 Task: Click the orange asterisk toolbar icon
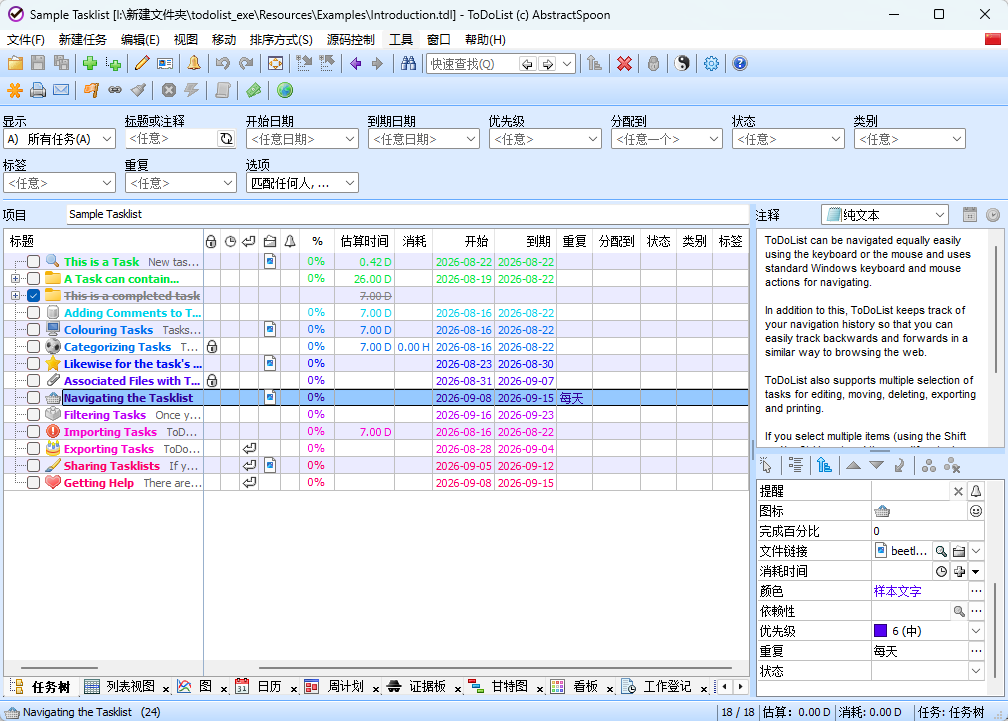tap(15, 91)
